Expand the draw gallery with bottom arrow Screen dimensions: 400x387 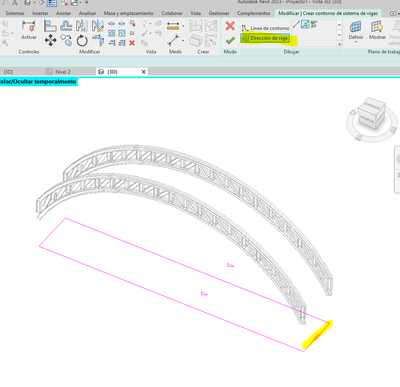tap(339, 44)
